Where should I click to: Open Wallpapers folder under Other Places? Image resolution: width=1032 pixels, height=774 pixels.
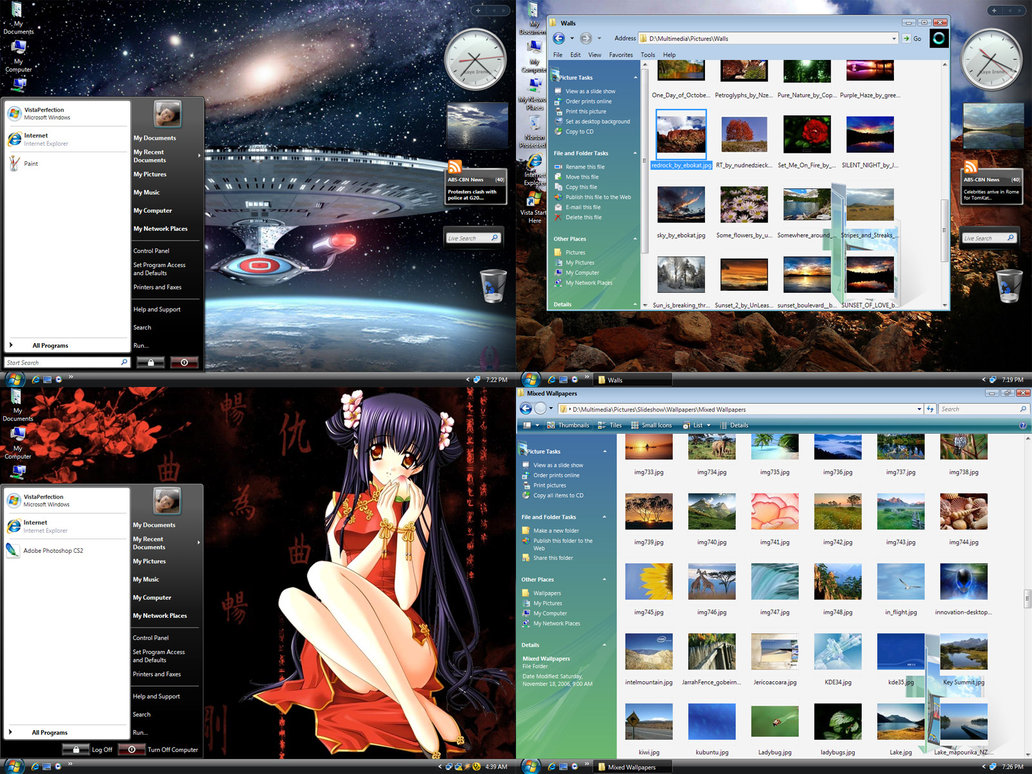(x=547, y=593)
